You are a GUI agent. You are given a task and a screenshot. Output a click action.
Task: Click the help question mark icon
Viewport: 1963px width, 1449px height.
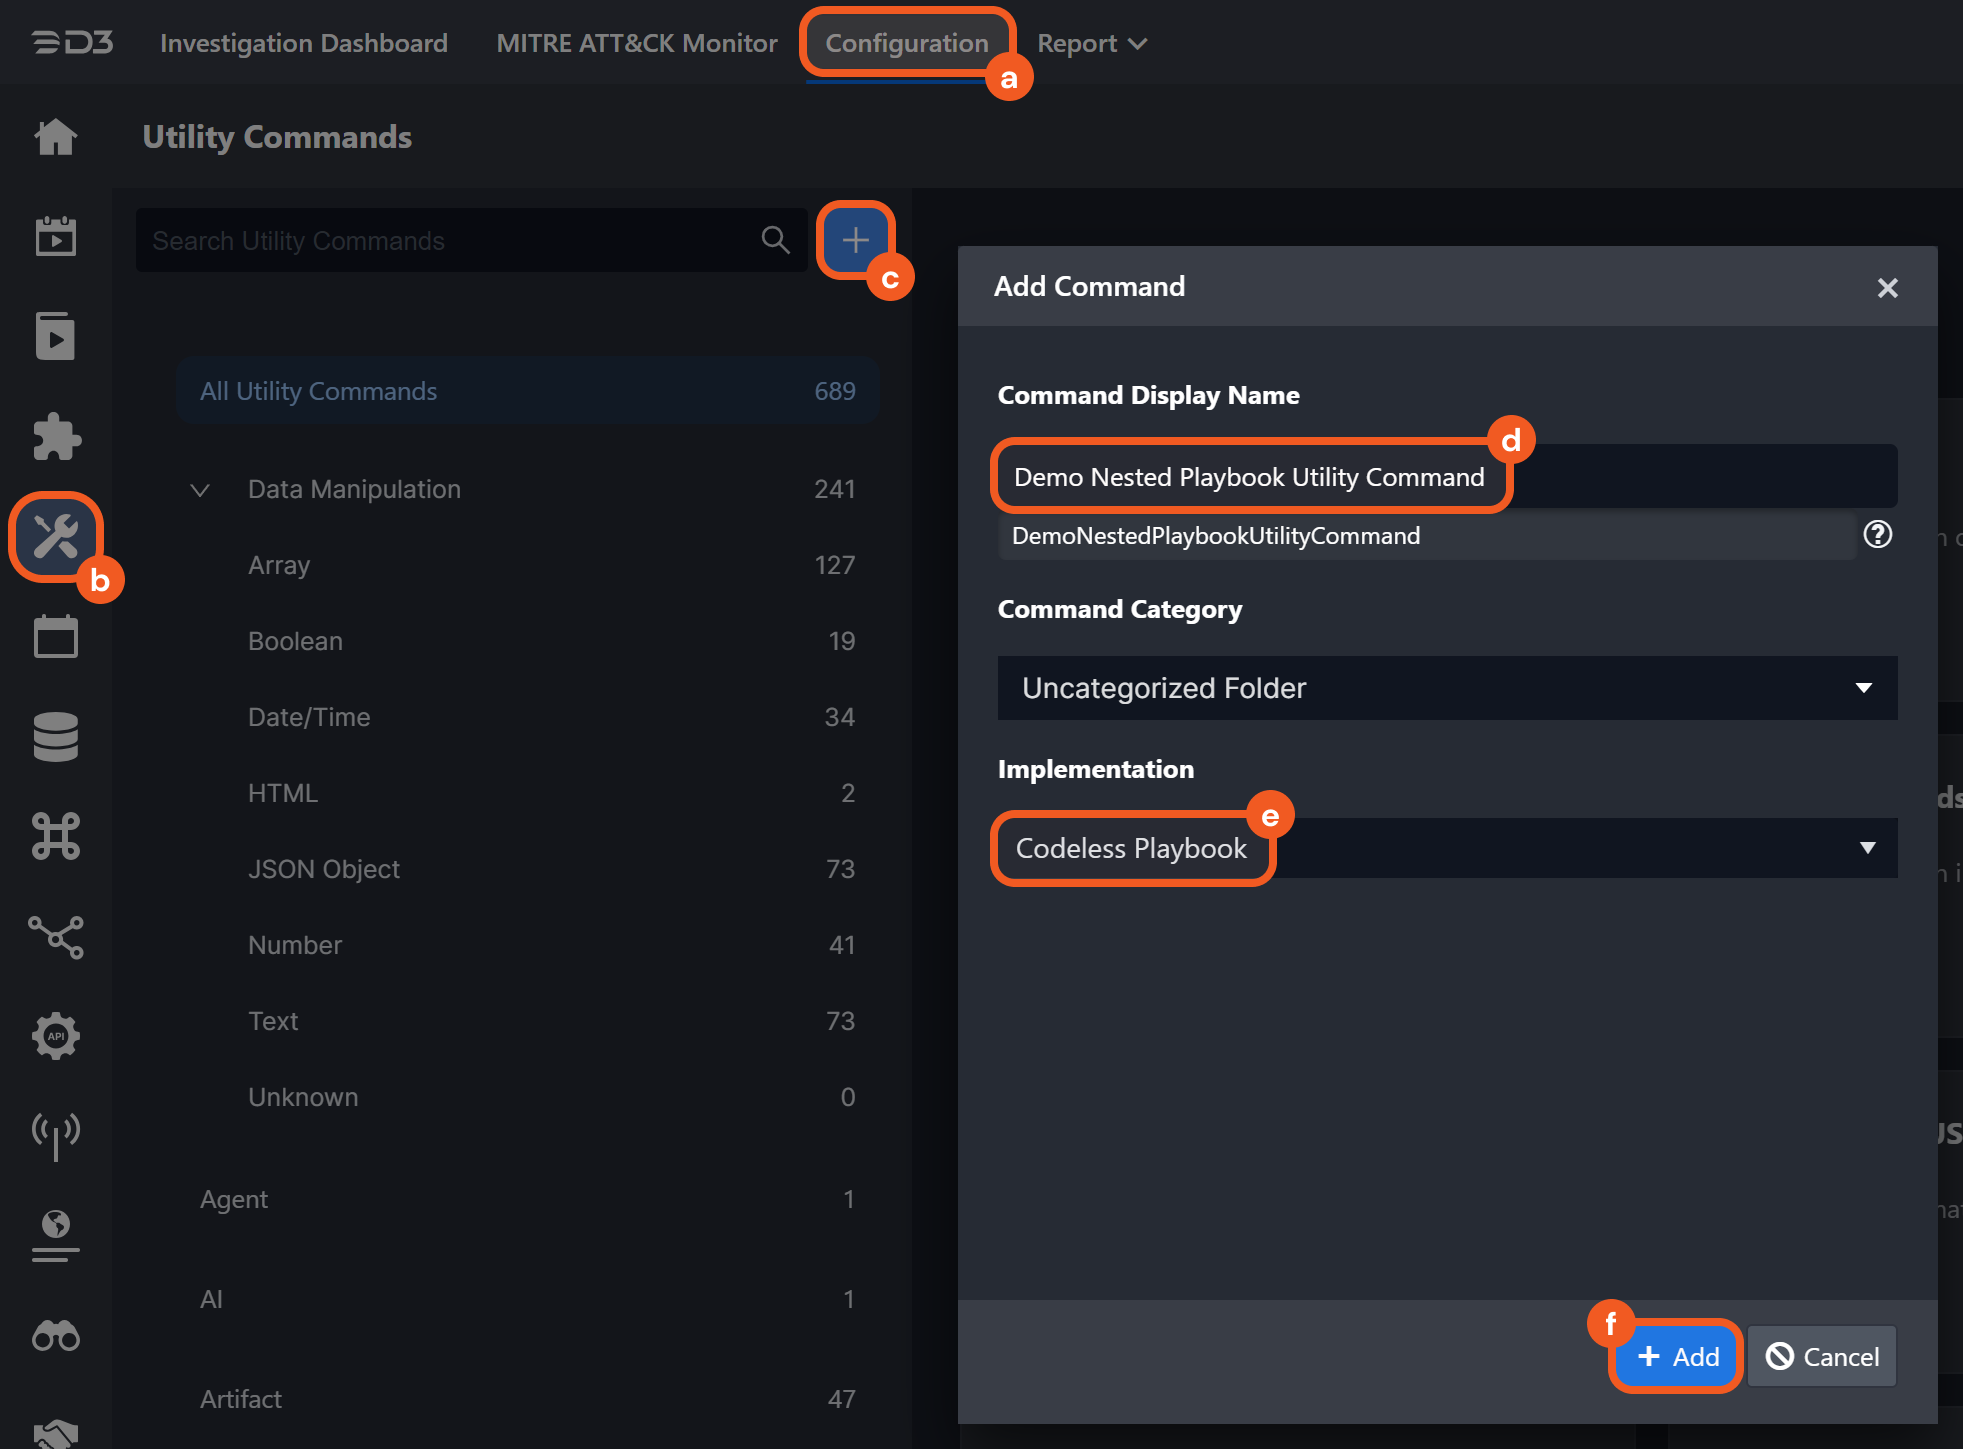tap(1877, 535)
